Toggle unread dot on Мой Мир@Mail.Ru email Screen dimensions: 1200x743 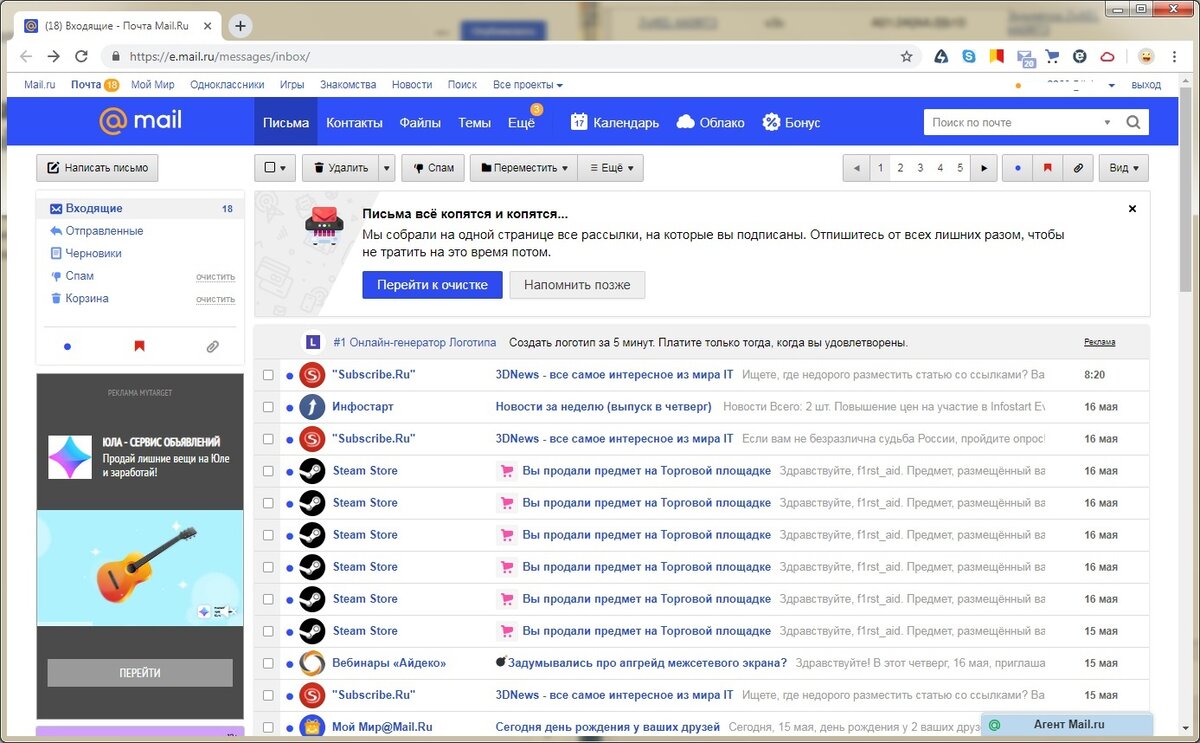pyautogui.click(x=289, y=727)
